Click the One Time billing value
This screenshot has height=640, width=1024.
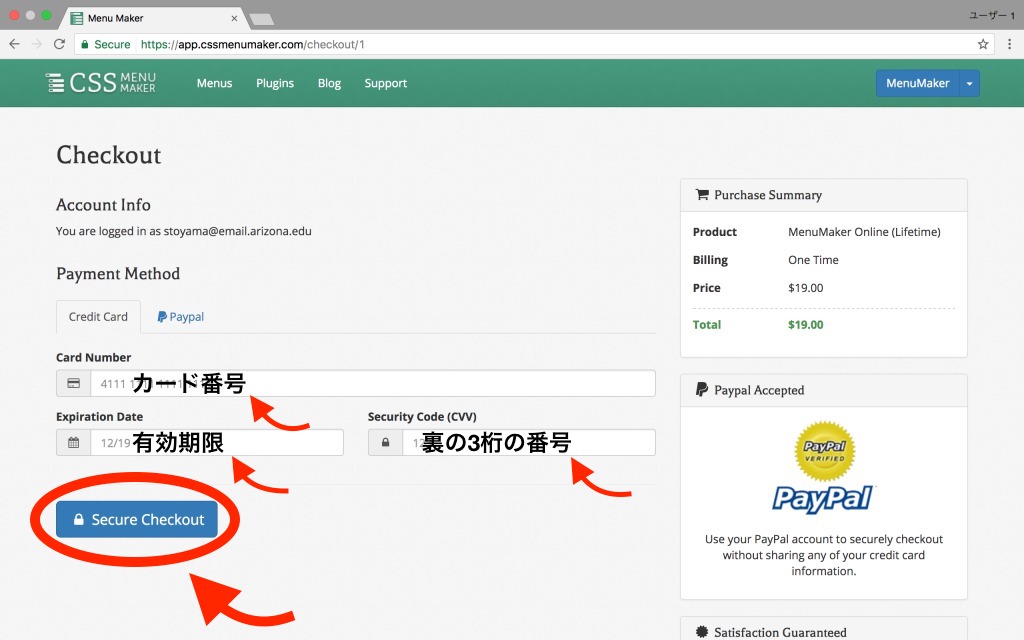point(813,260)
